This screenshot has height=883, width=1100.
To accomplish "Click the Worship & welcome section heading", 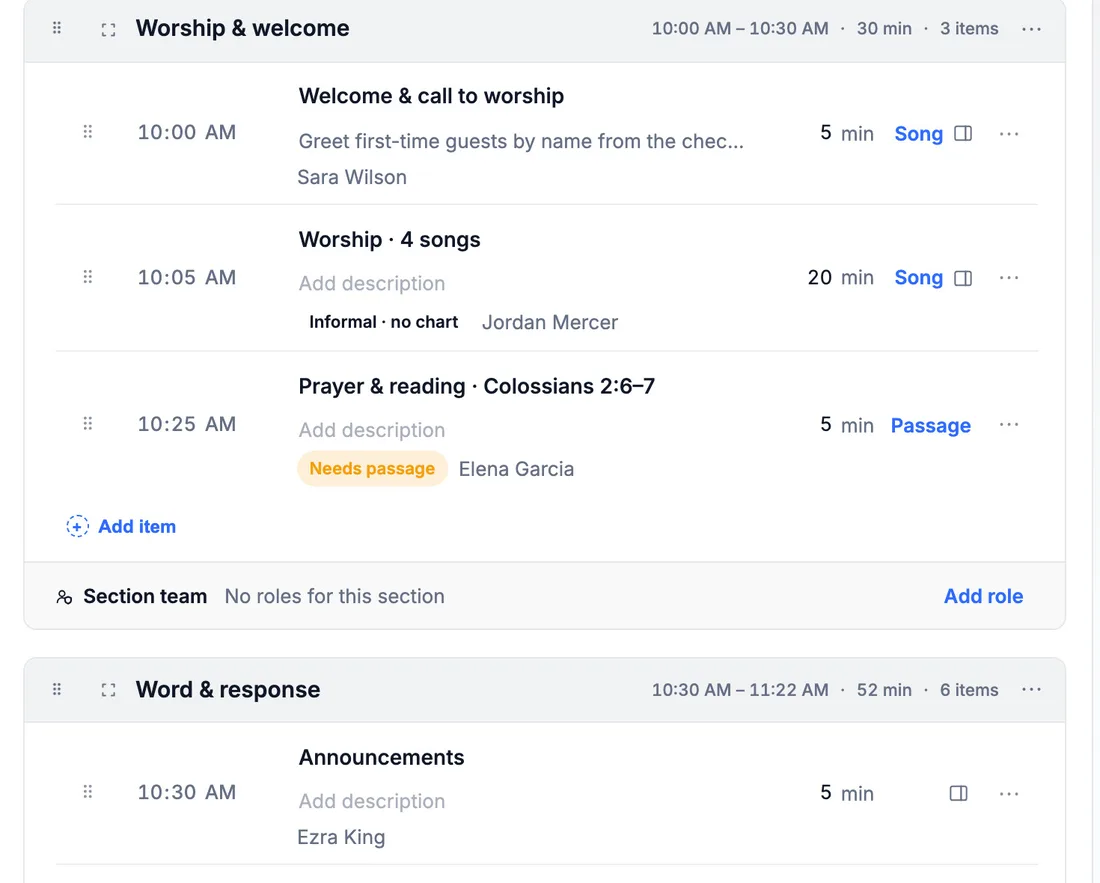I will (x=242, y=29).
